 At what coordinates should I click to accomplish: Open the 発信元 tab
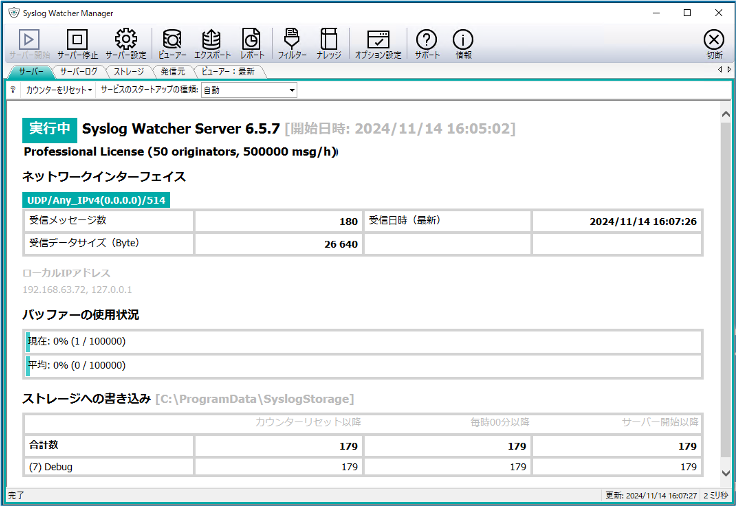(173, 72)
